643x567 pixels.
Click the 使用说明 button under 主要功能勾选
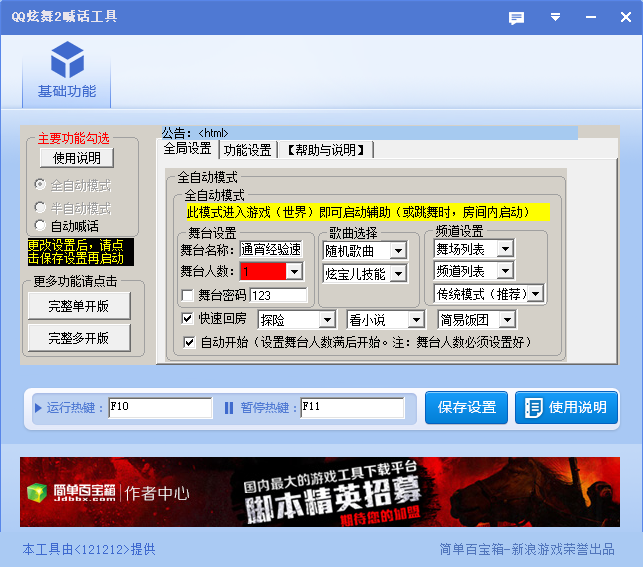pos(77,158)
